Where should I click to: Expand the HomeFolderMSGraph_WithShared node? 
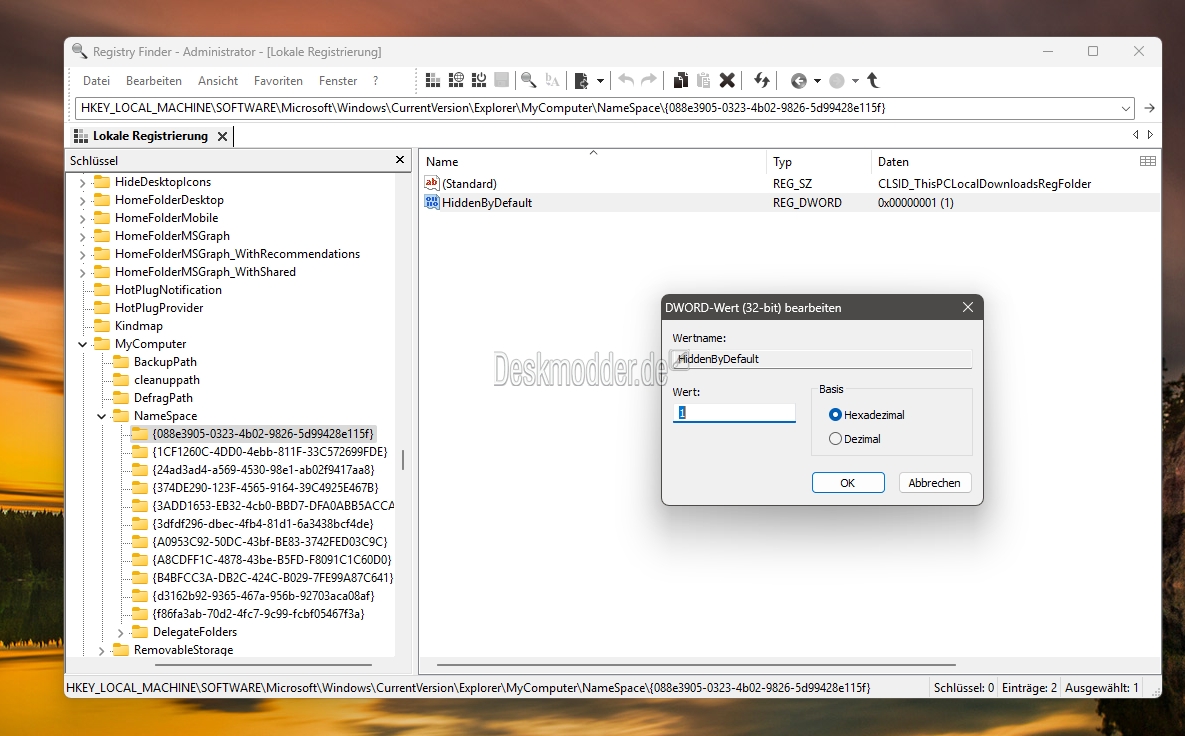tap(82, 272)
